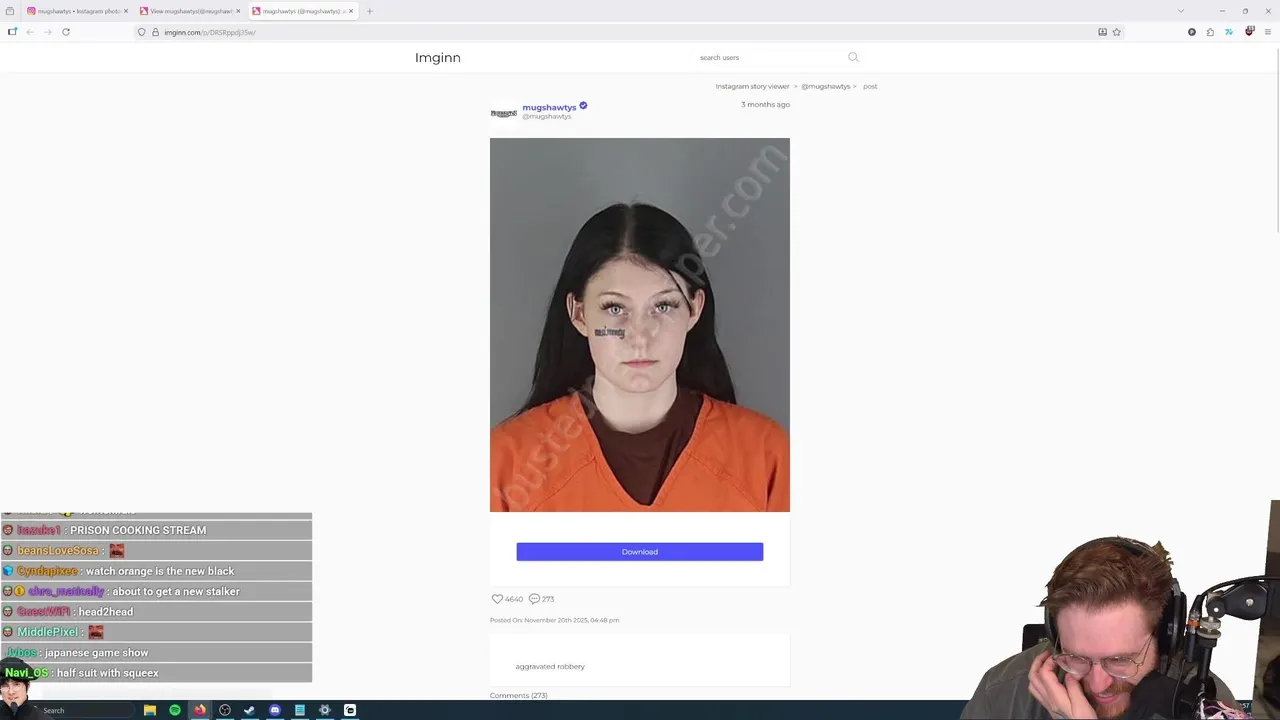The image size is (1280, 720).
Task: Click beansLoveSosa's emote in chat
Action: coord(117,551)
